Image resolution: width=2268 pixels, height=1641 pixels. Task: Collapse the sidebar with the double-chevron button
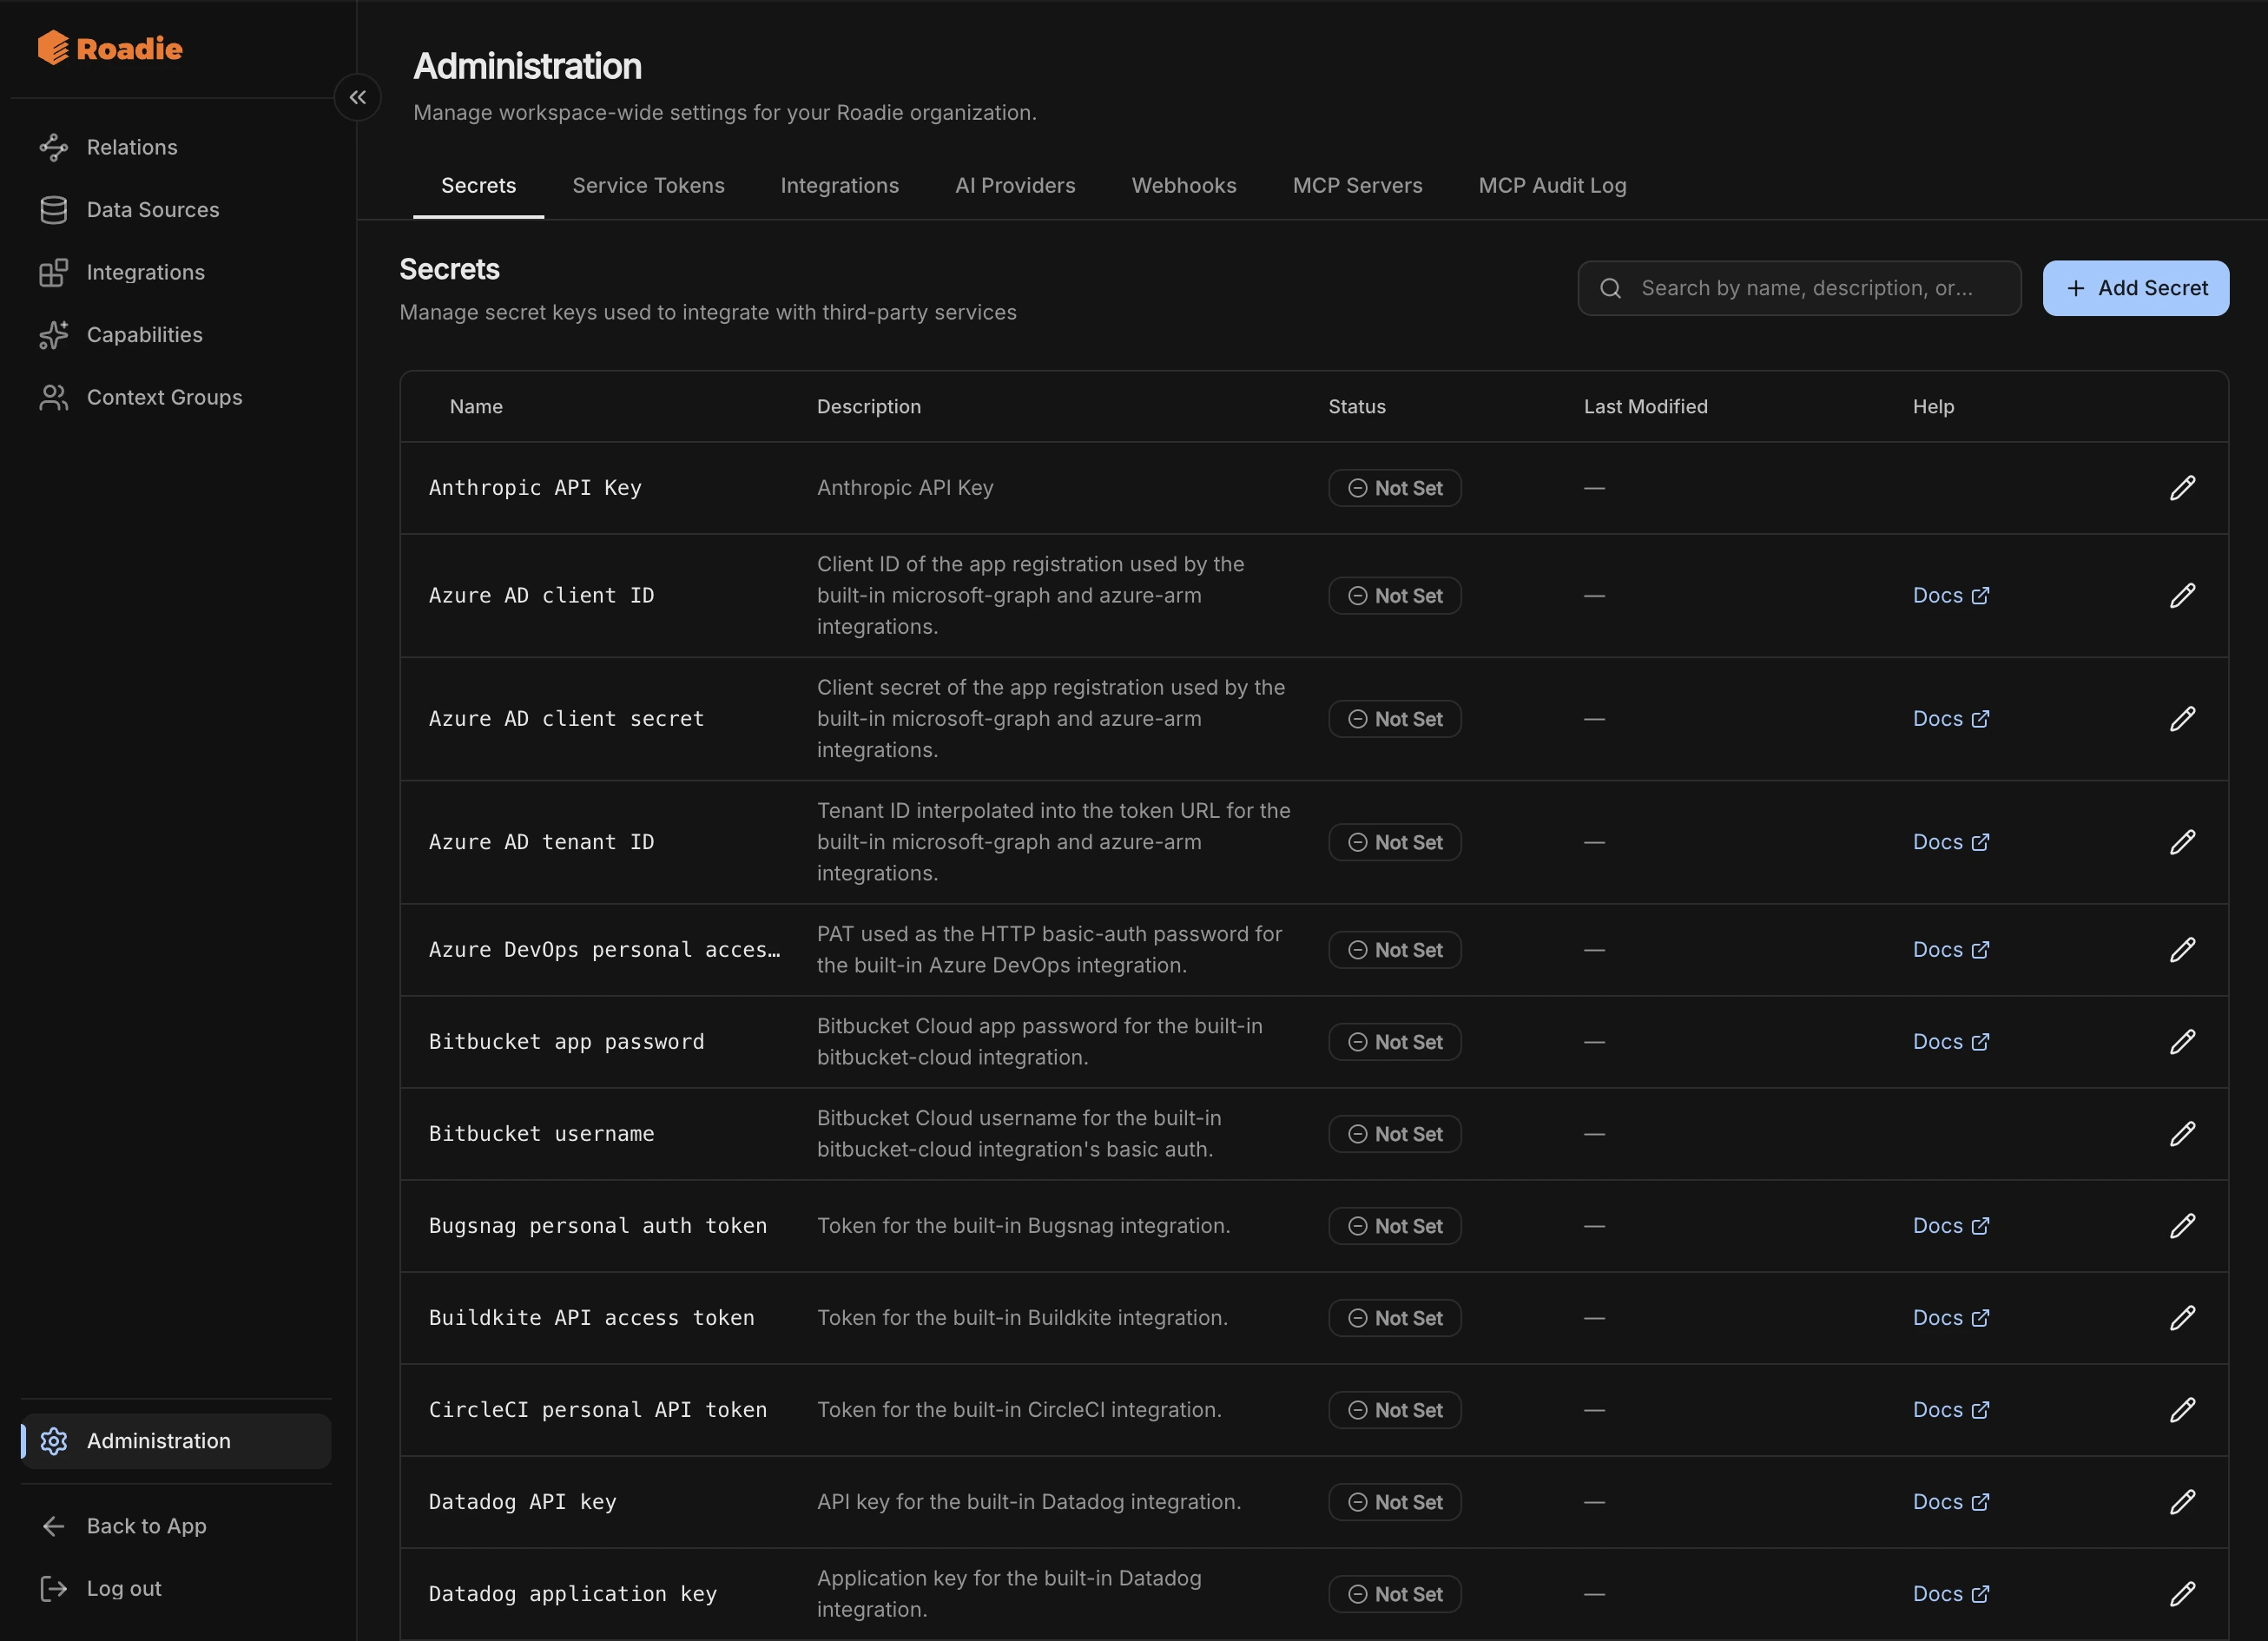click(357, 97)
